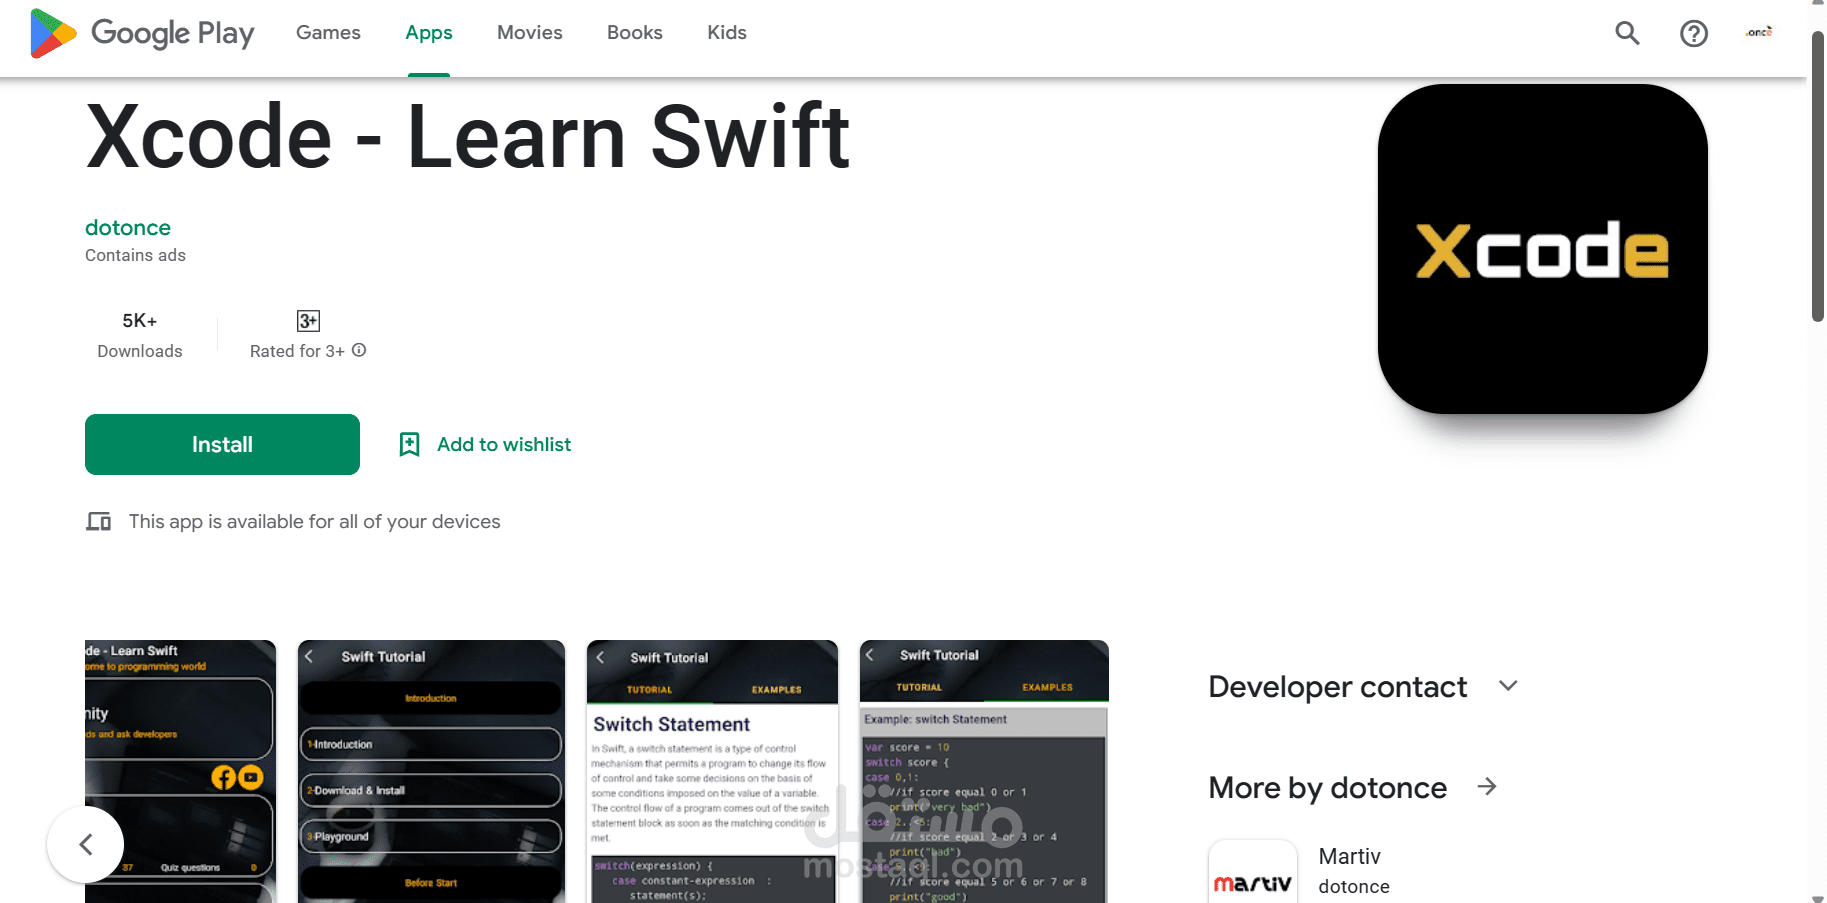
Task: Click the 3+ rating badge
Action: coord(308,321)
